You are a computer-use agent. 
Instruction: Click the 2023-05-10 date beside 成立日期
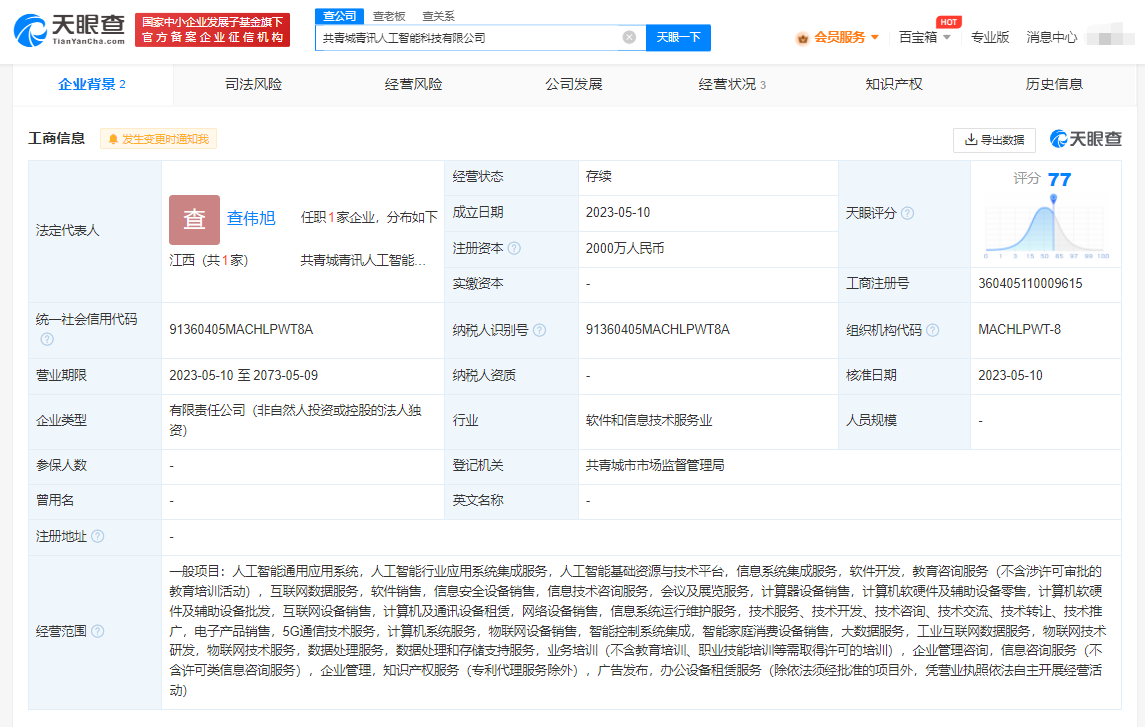(x=617, y=212)
